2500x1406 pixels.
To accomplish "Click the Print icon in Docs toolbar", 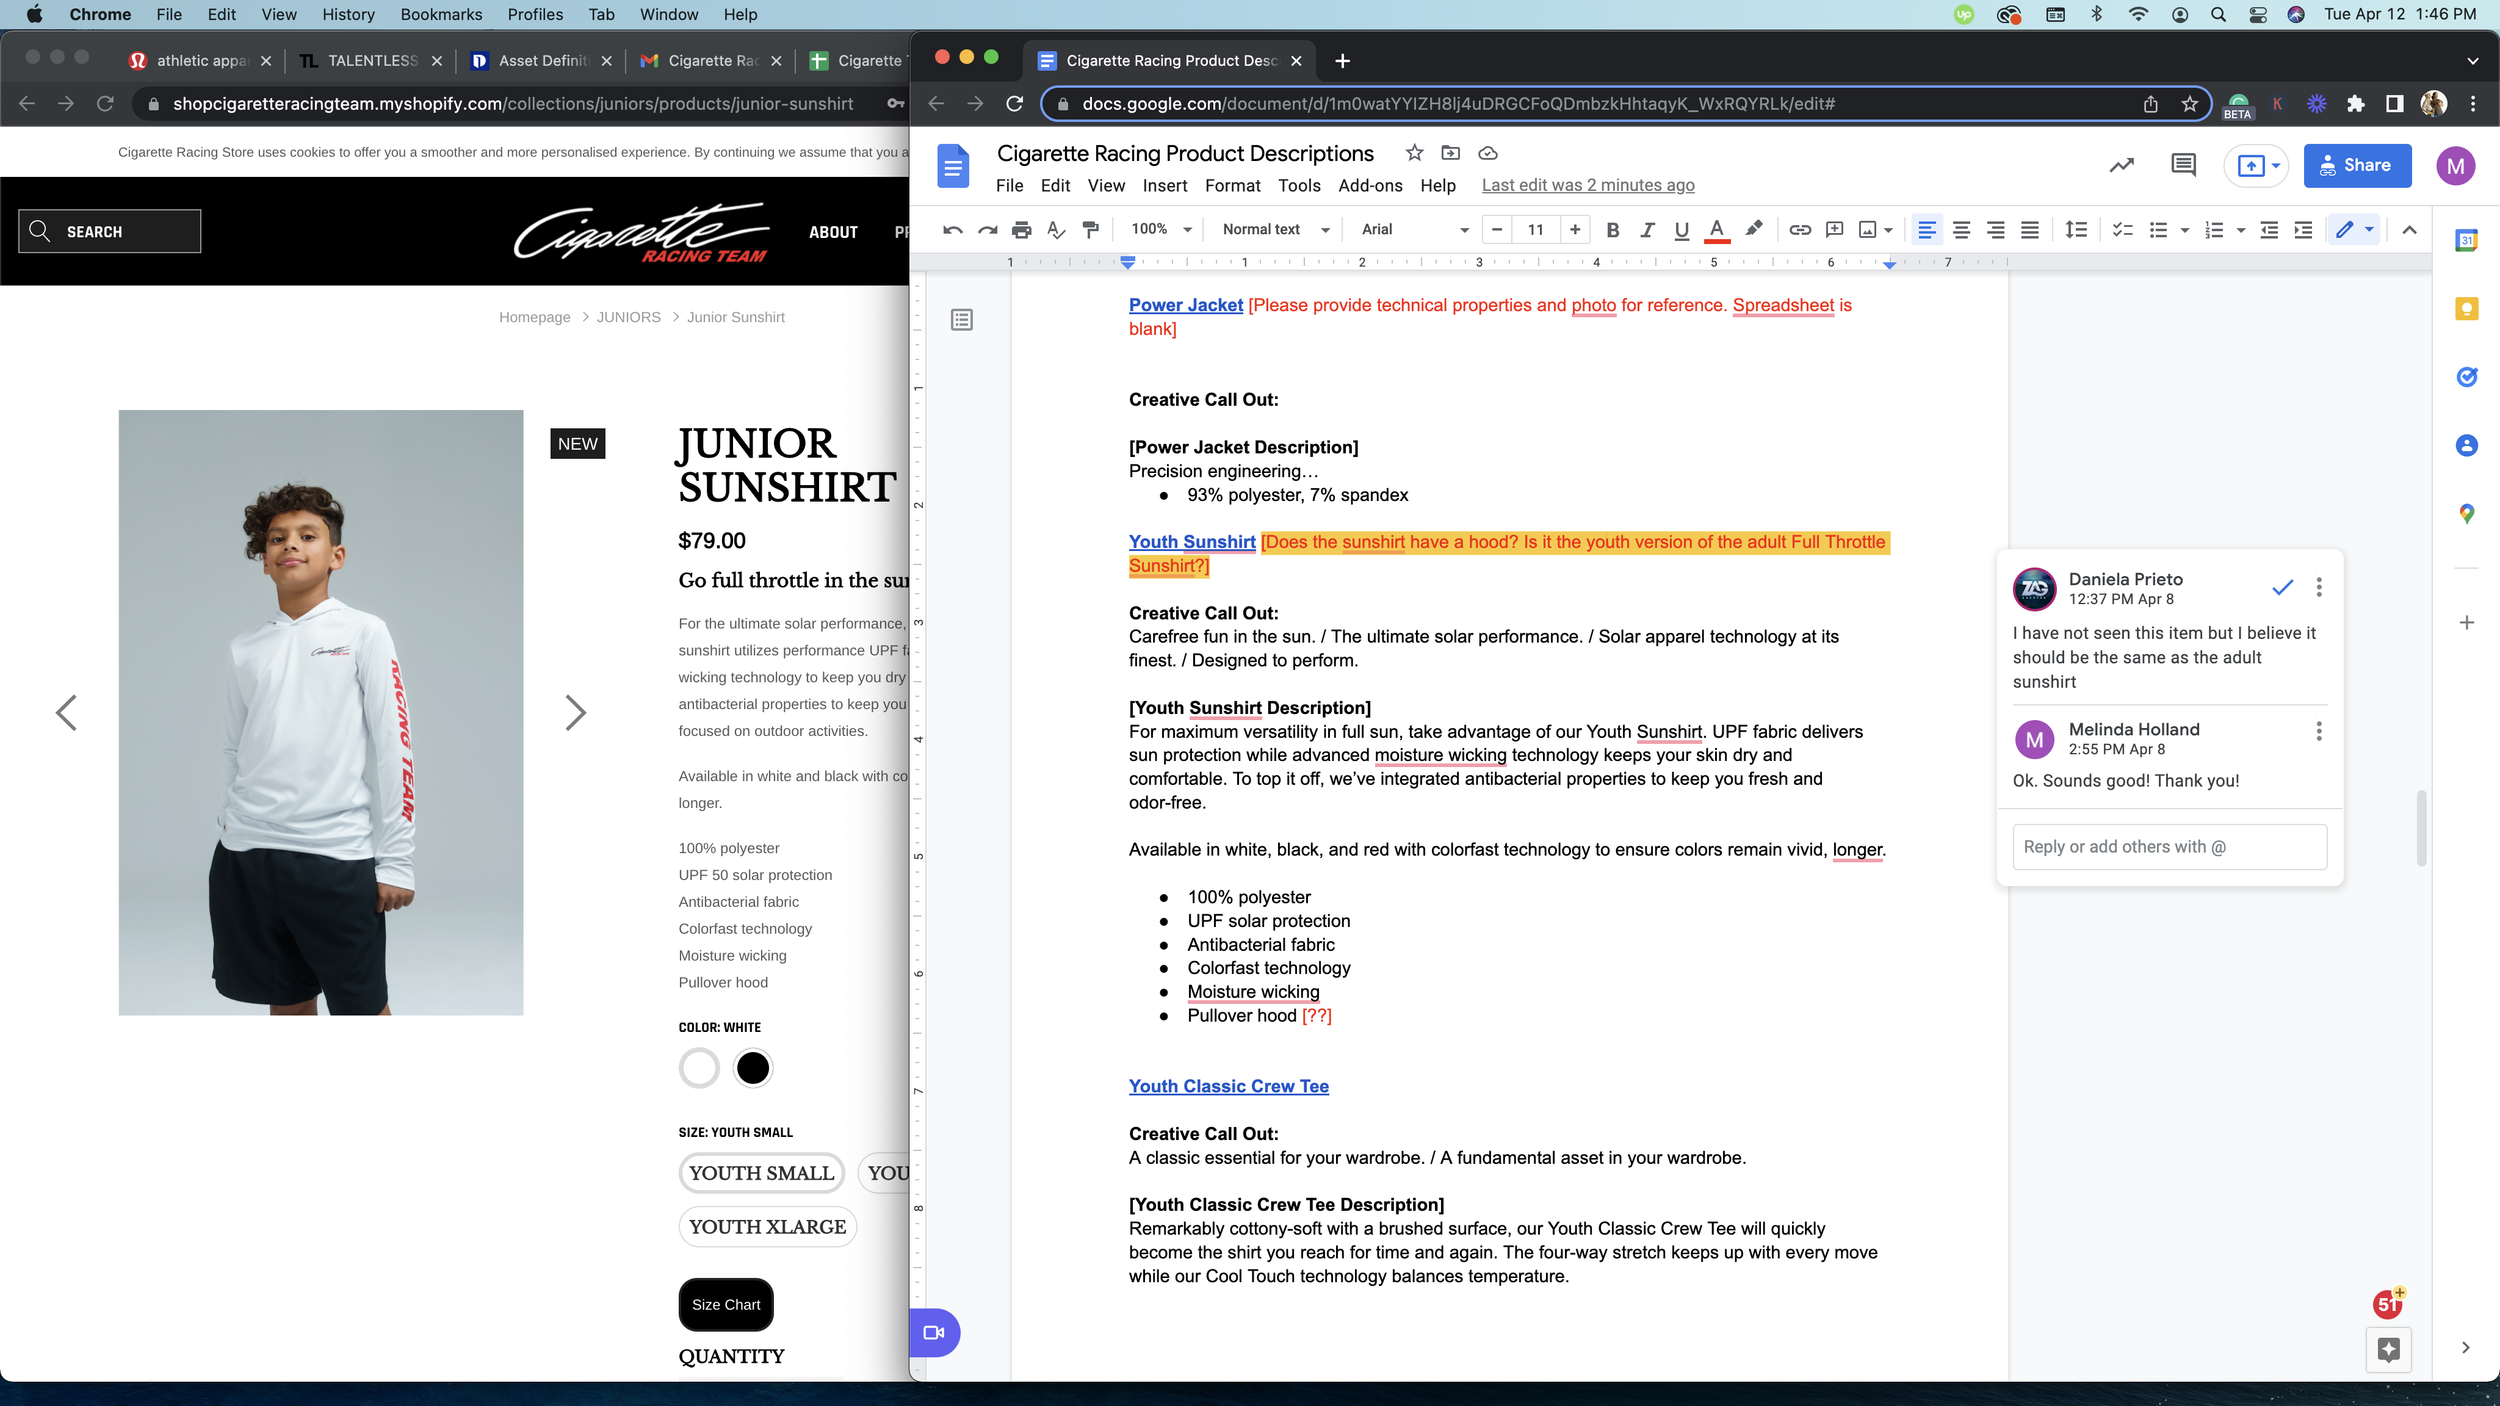I will pyautogui.click(x=1021, y=230).
